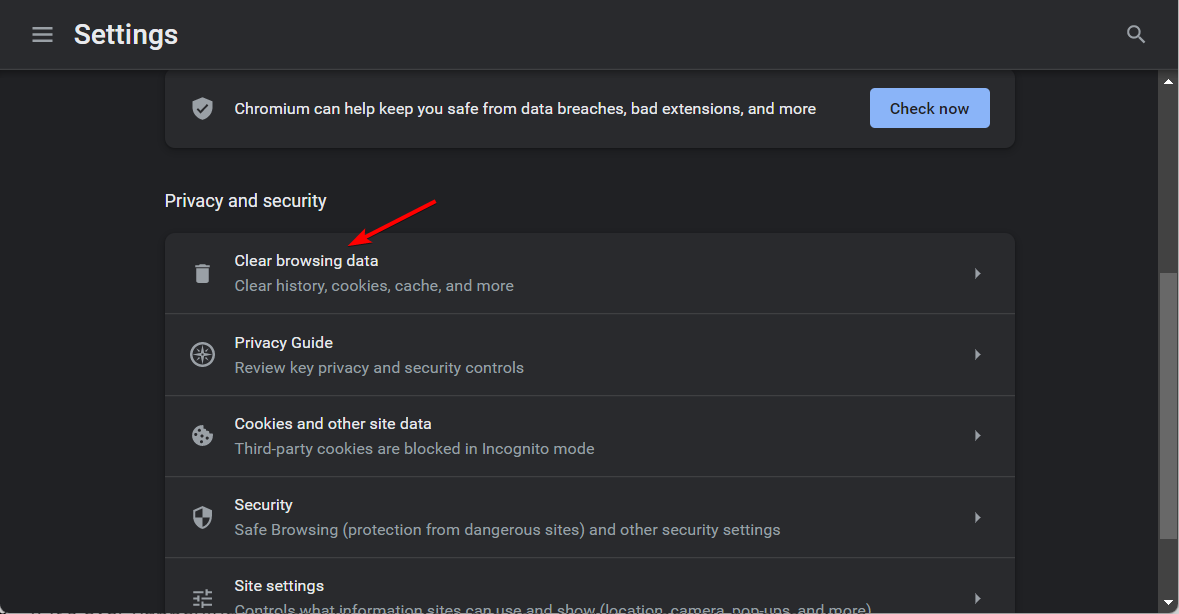Click the search settings magnifier icon
This screenshot has width=1179, height=614.
pyautogui.click(x=1135, y=35)
